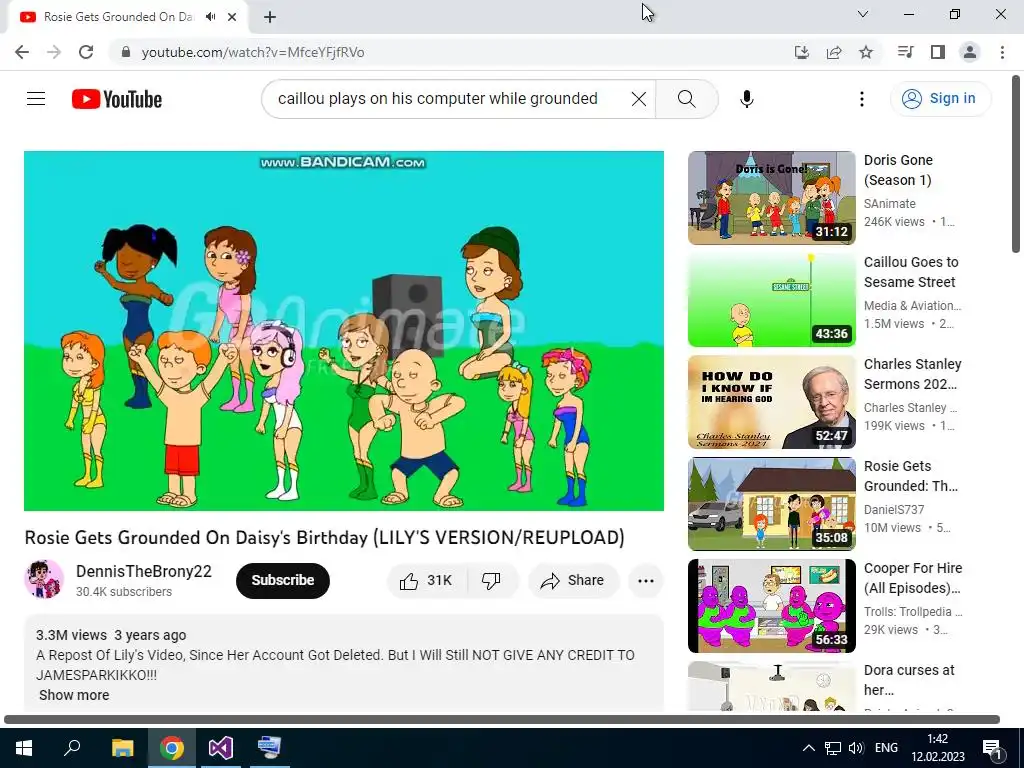The height and width of the screenshot is (768, 1024).
Task: Click Chrome forward button
Action: pyautogui.click(x=54, y=52)
